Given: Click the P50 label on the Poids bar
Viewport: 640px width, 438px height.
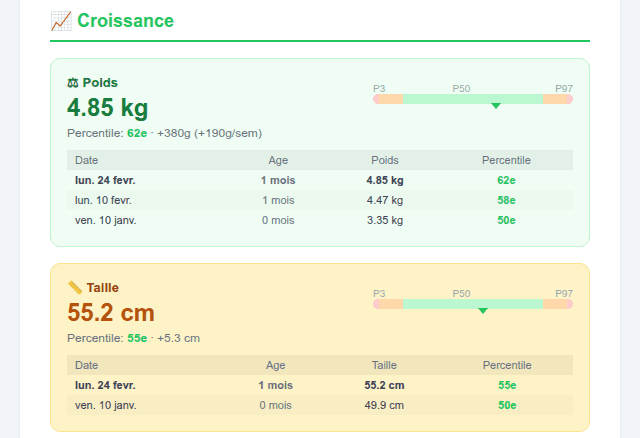Looking at the screenshot, I should click(x=461, y=88).
